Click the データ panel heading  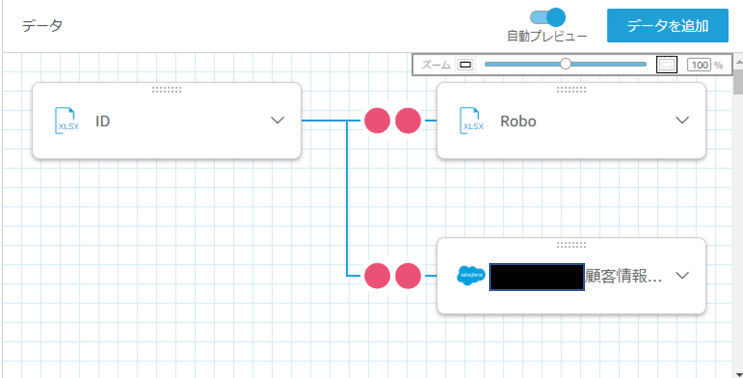click(43, 26)
